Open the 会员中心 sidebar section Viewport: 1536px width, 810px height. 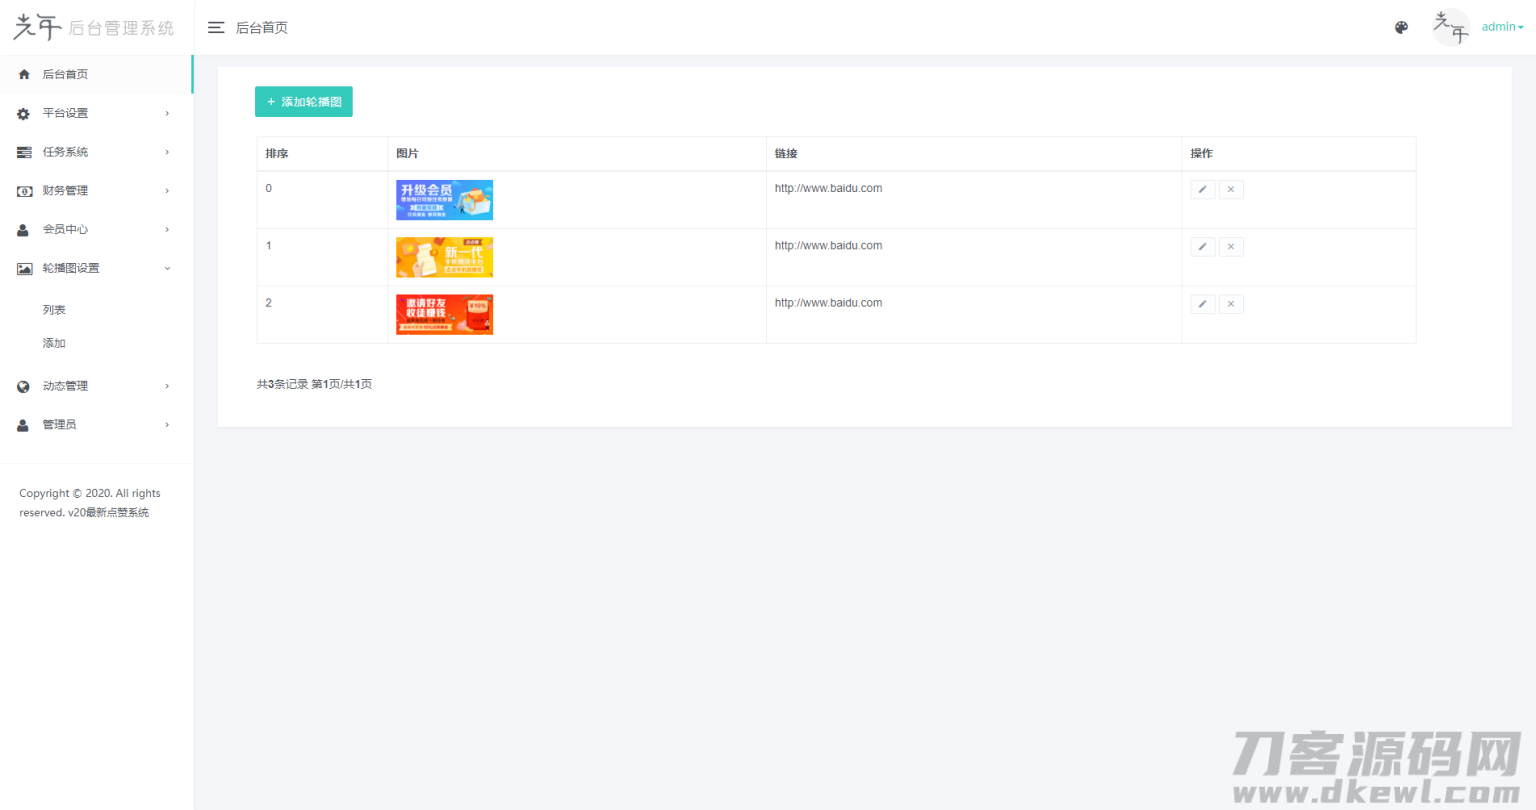tap(96, 229)
